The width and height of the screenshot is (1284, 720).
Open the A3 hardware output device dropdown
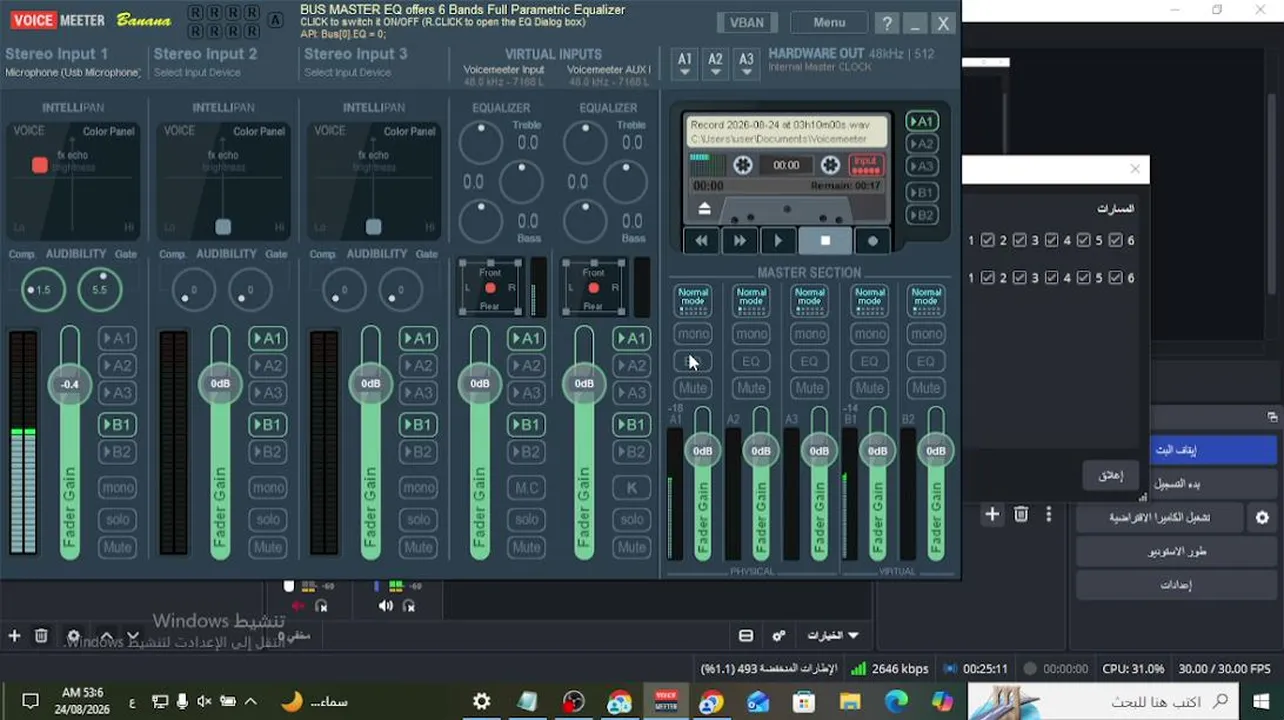[746, 64]
